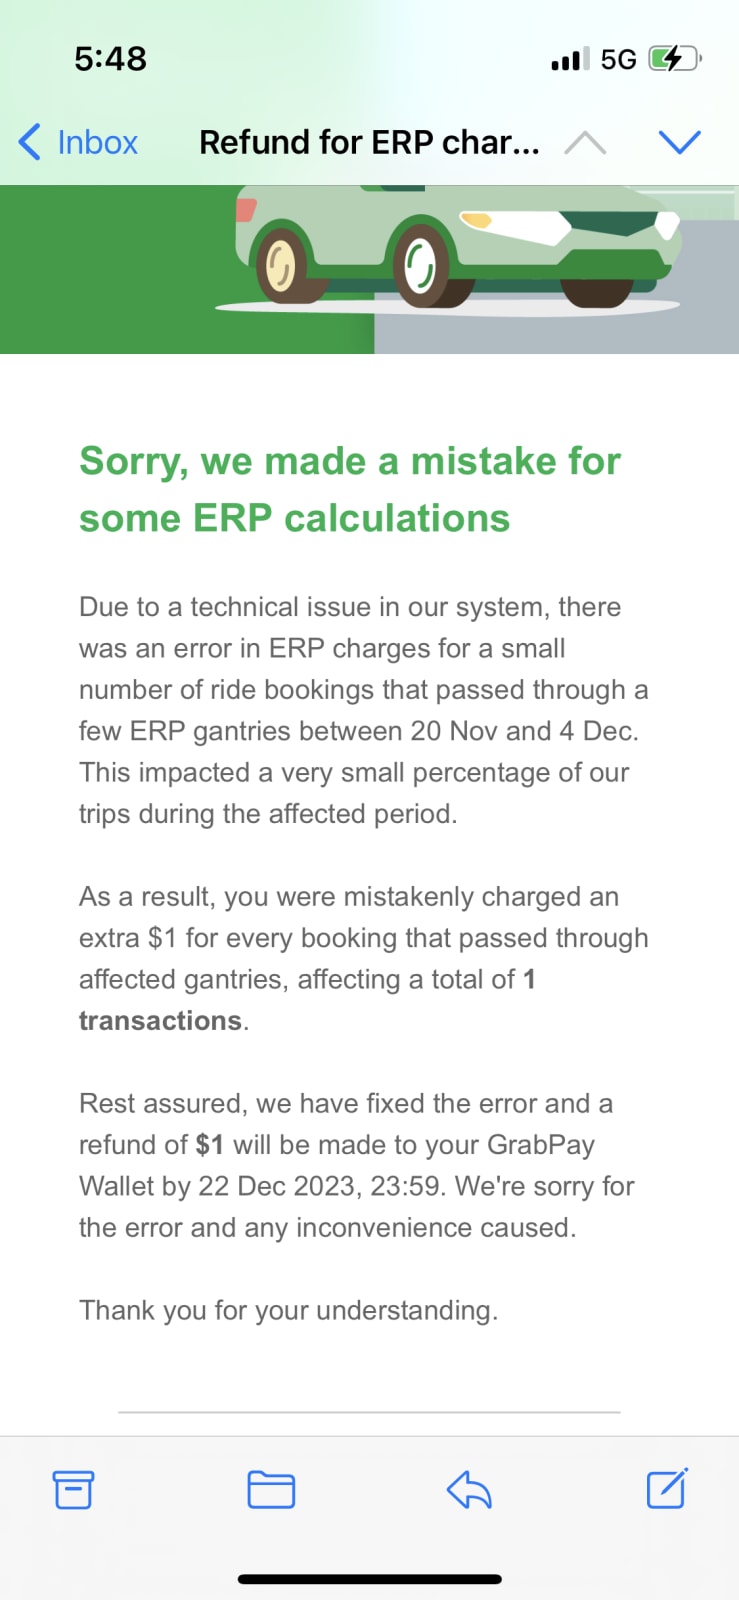Viewport: 739px width, 1600px height.
Task: Move the message to a folder
Action: pos(271,1491)
